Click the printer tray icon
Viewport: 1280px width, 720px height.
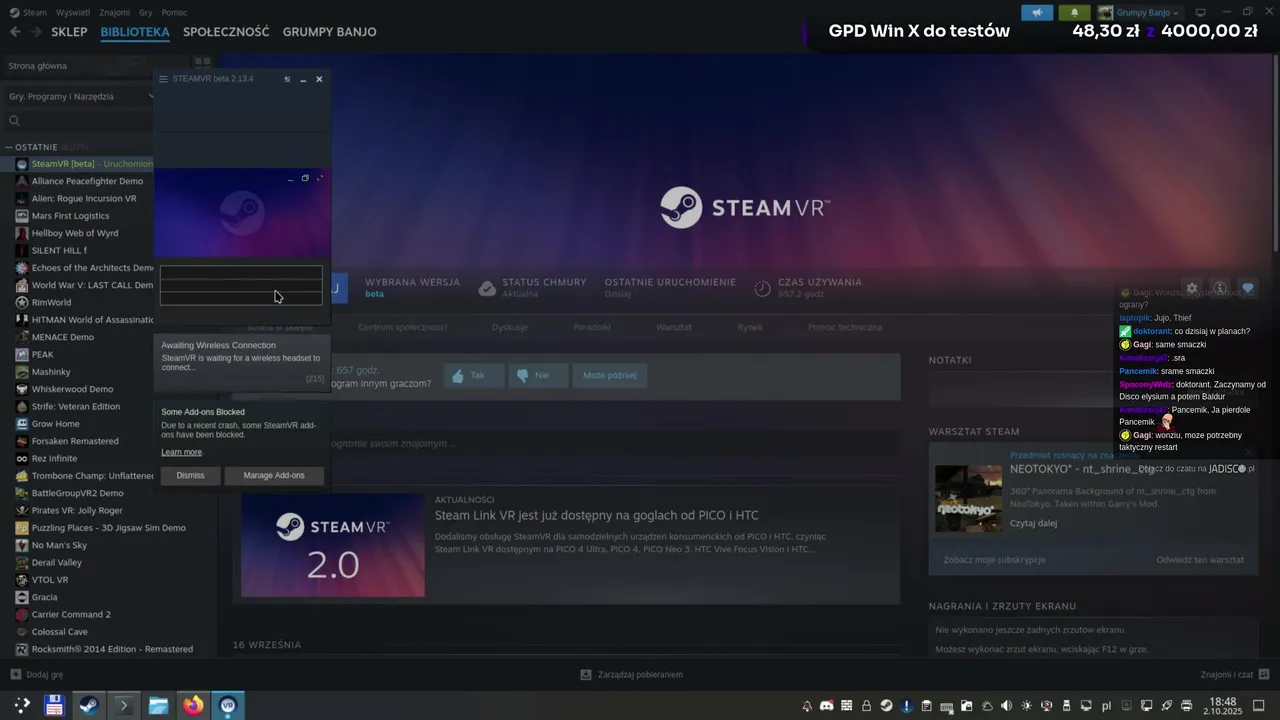[x=1186, y=706]
